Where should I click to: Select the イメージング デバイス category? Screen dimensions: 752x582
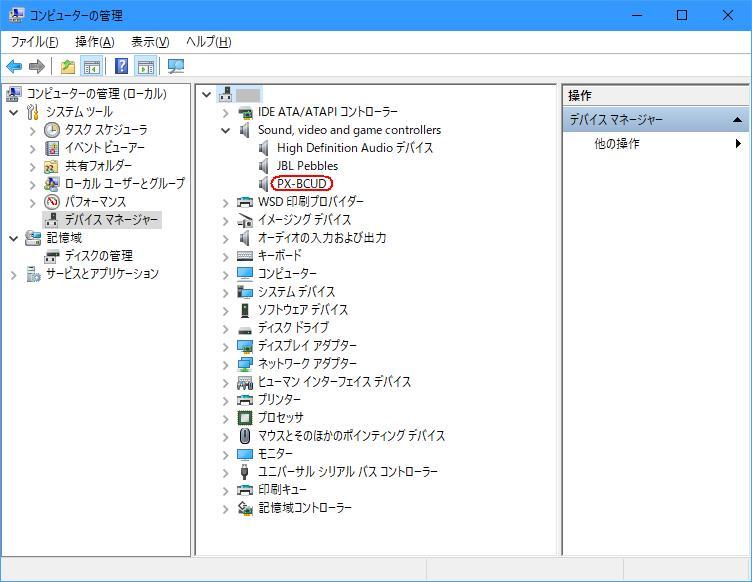(x=305, y=220)
